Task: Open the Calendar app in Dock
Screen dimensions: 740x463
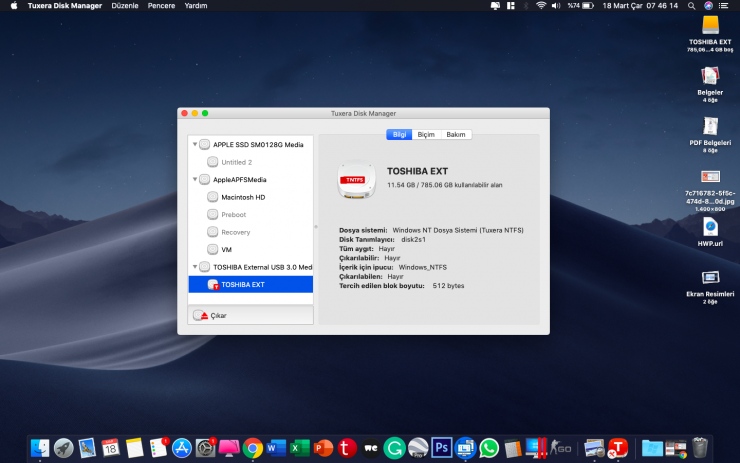Action: (110, 448)
